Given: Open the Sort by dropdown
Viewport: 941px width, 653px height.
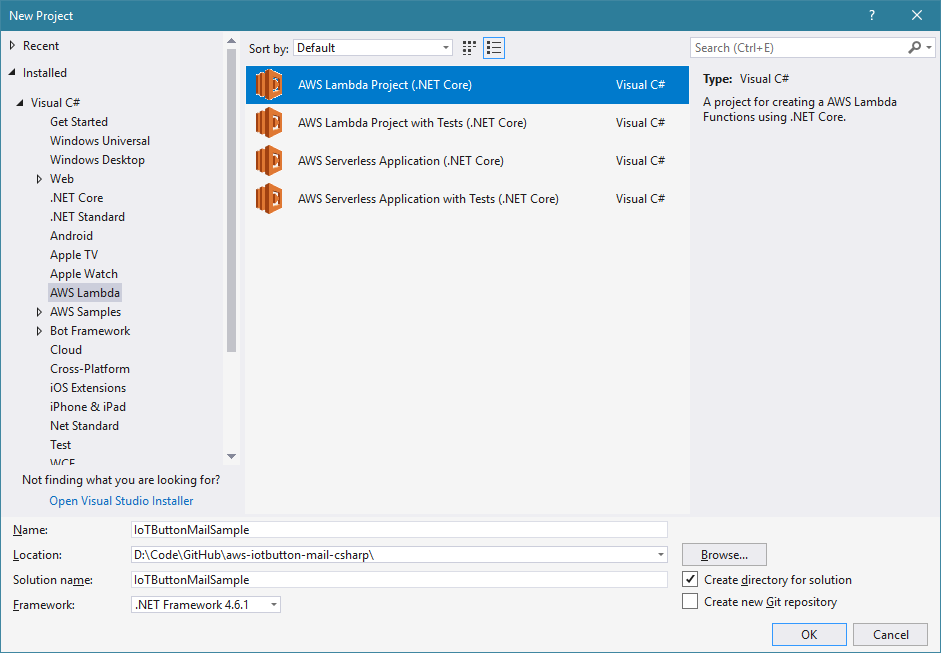Looking at the screenshot, I should tap(374, 48).
